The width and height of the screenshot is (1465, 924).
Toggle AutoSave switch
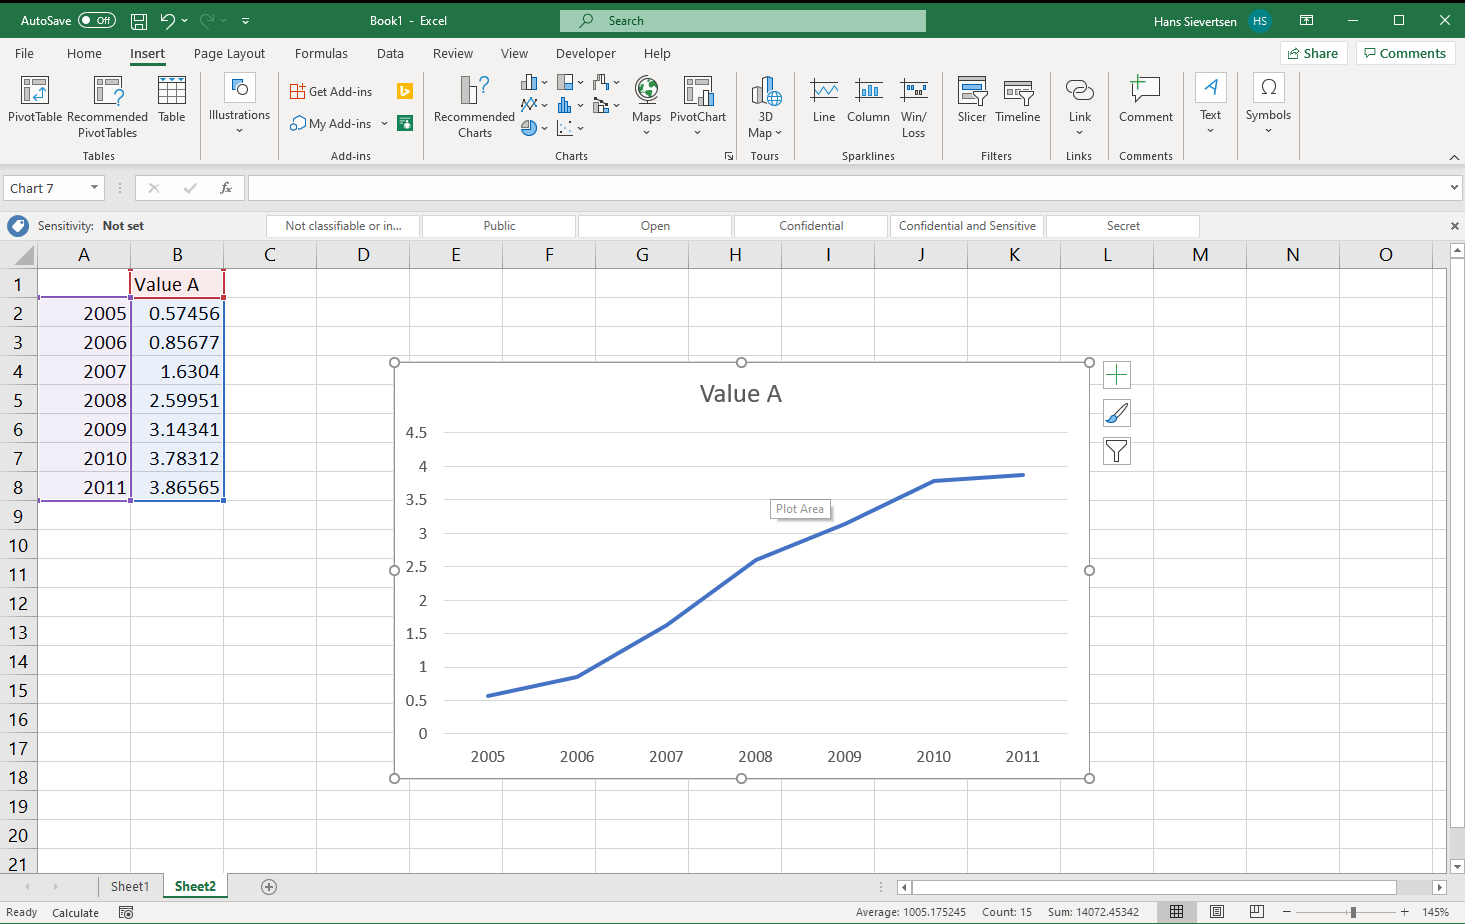tap(97, 20)
